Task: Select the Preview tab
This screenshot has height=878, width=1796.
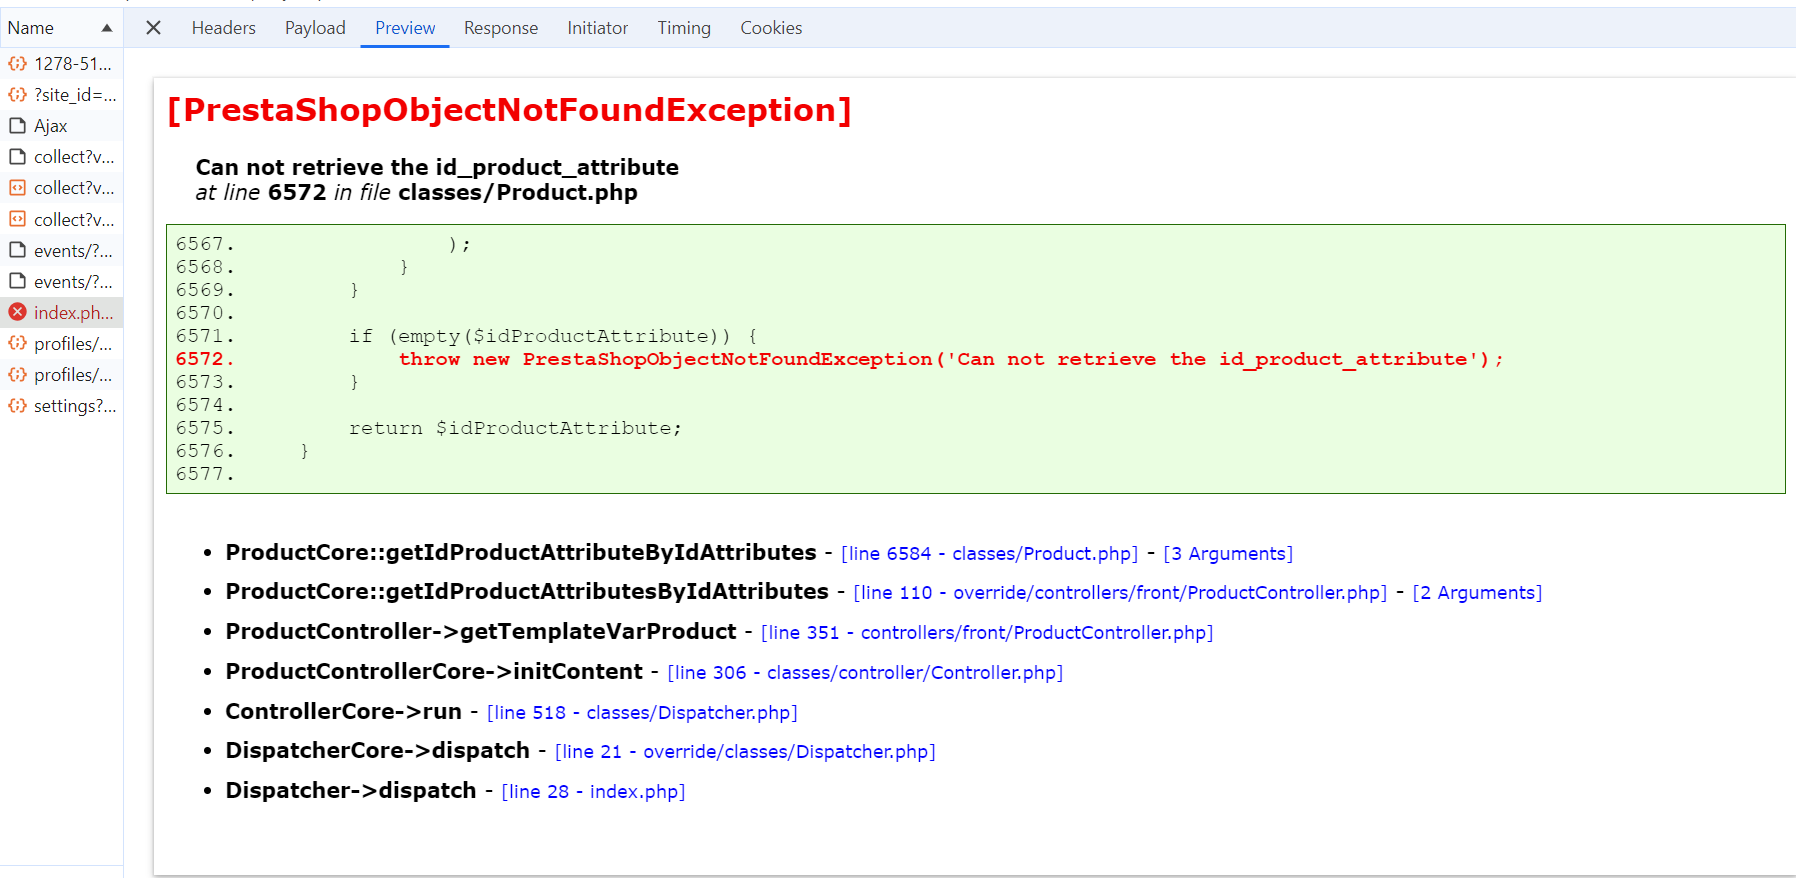Action: [405, 28]
